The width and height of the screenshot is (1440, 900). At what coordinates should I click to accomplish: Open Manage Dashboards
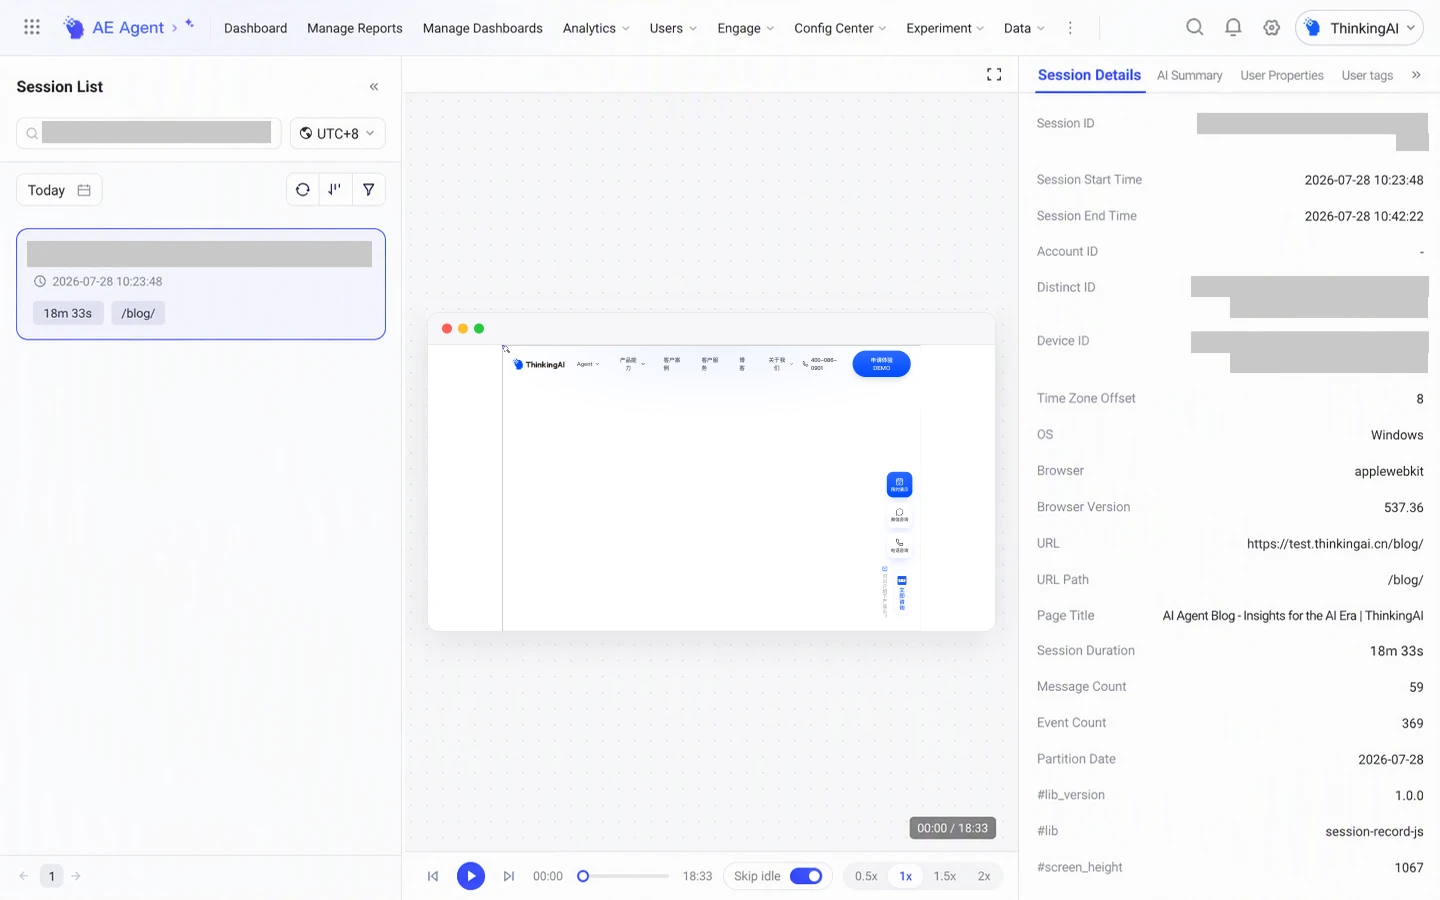483,28
